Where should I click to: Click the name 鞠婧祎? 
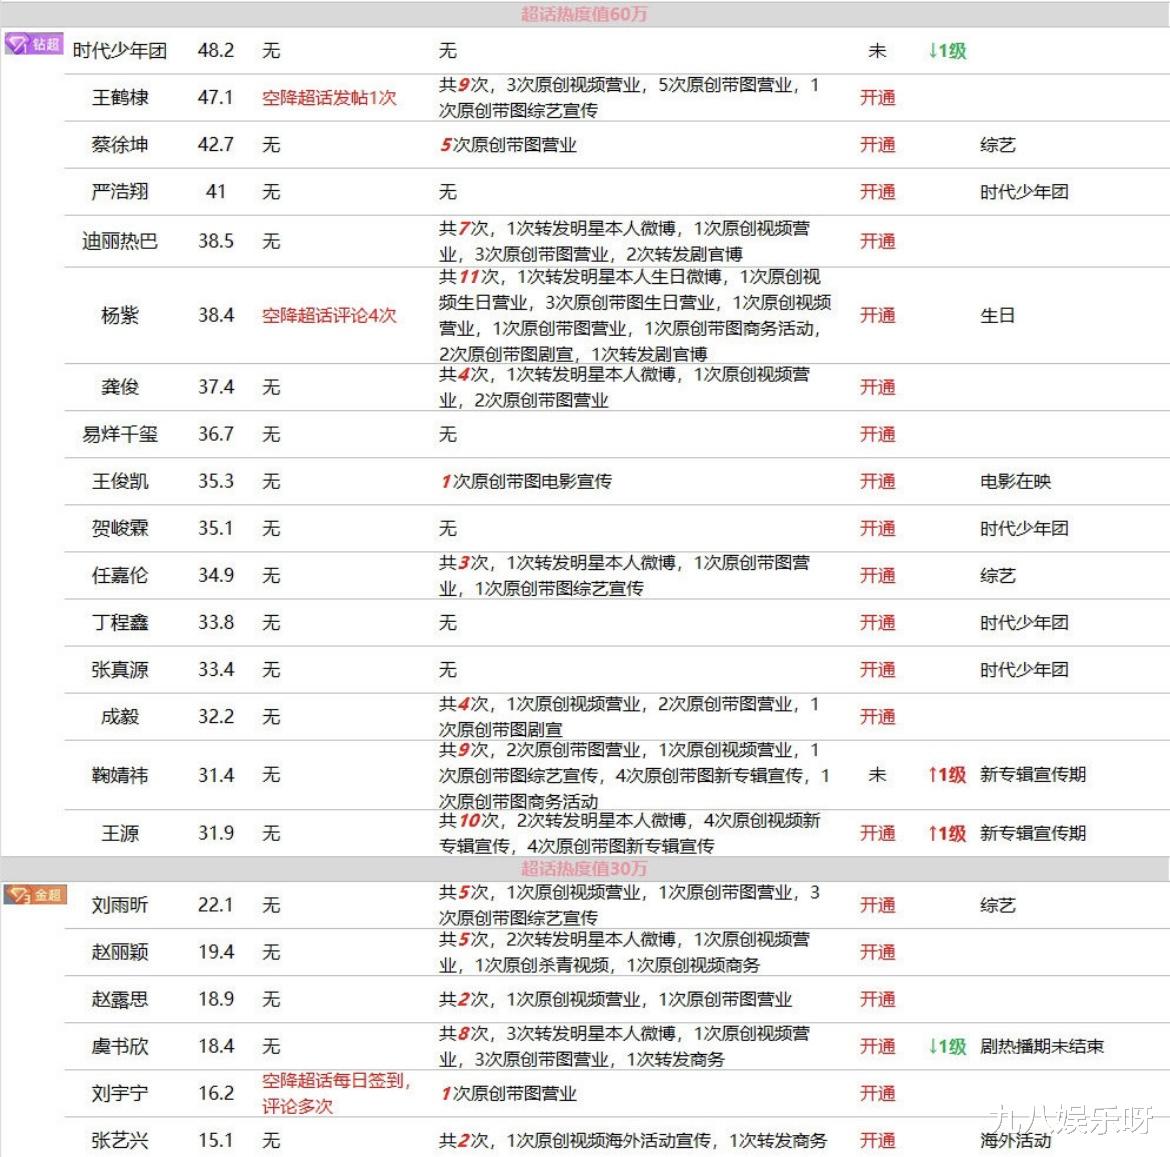(119, 775)
